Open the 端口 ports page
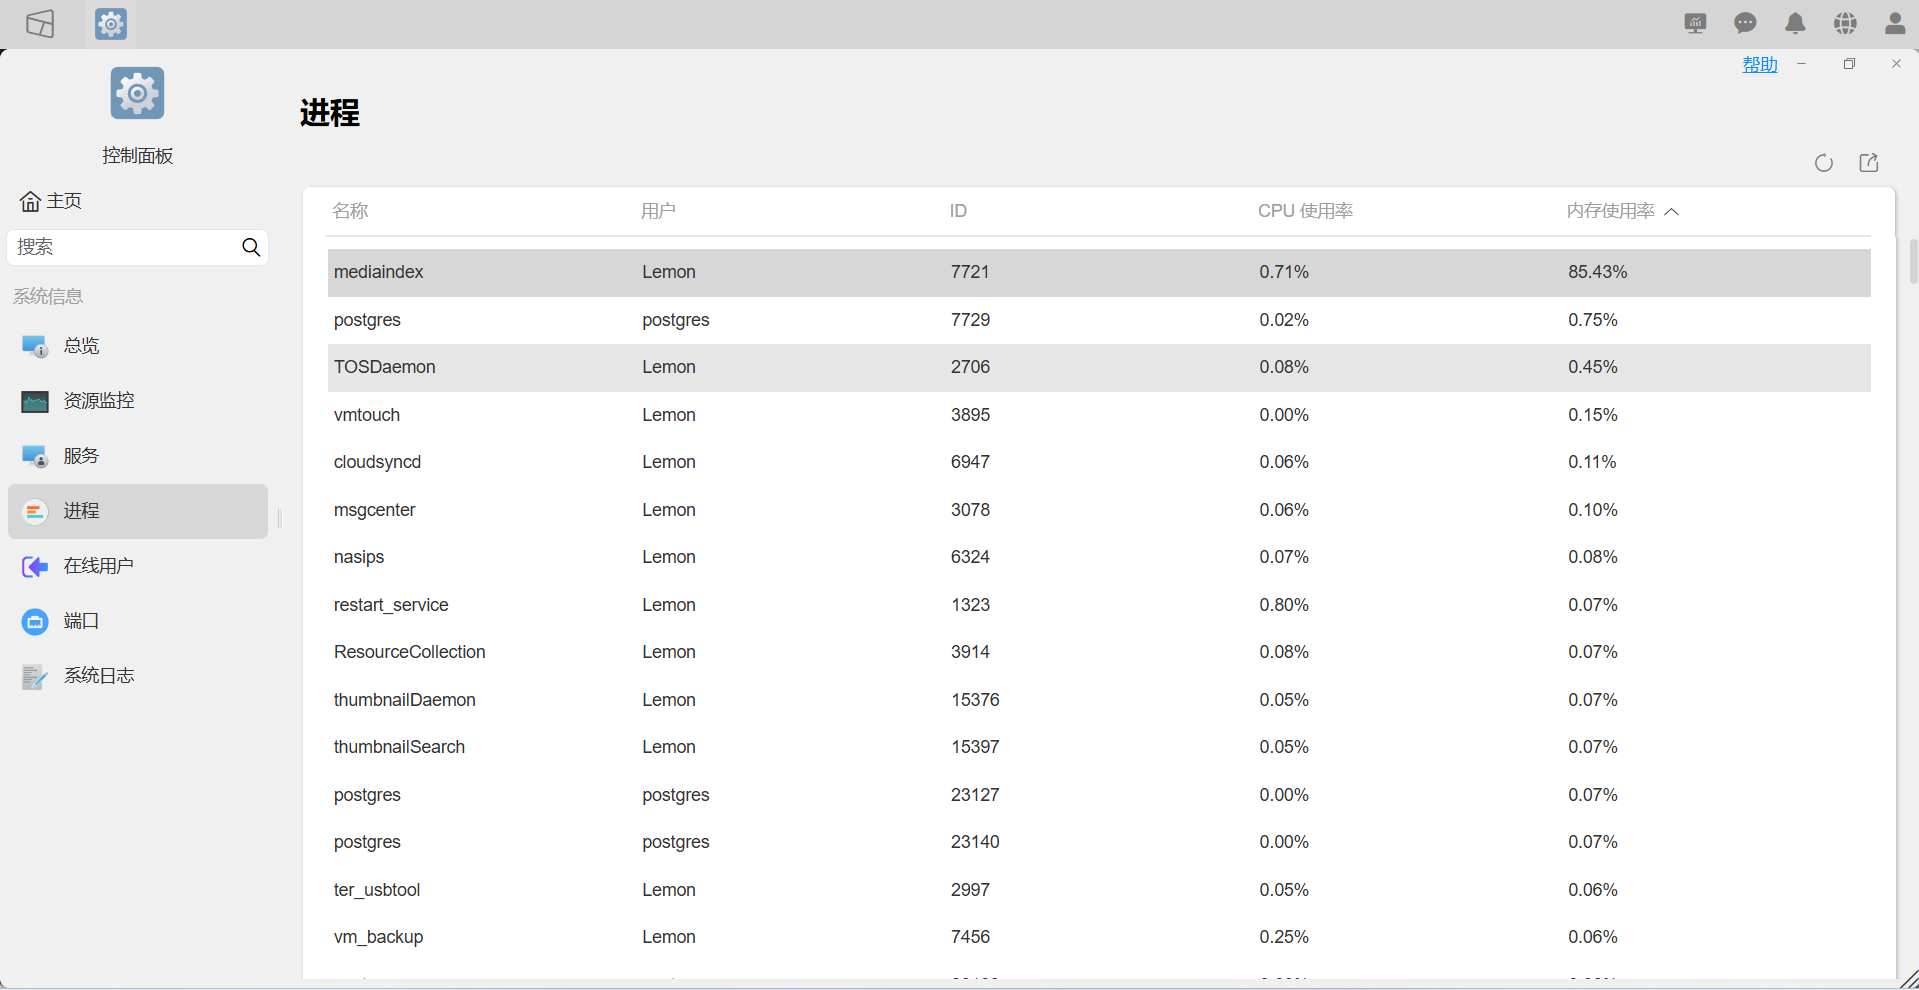 (x=138, y=621)
